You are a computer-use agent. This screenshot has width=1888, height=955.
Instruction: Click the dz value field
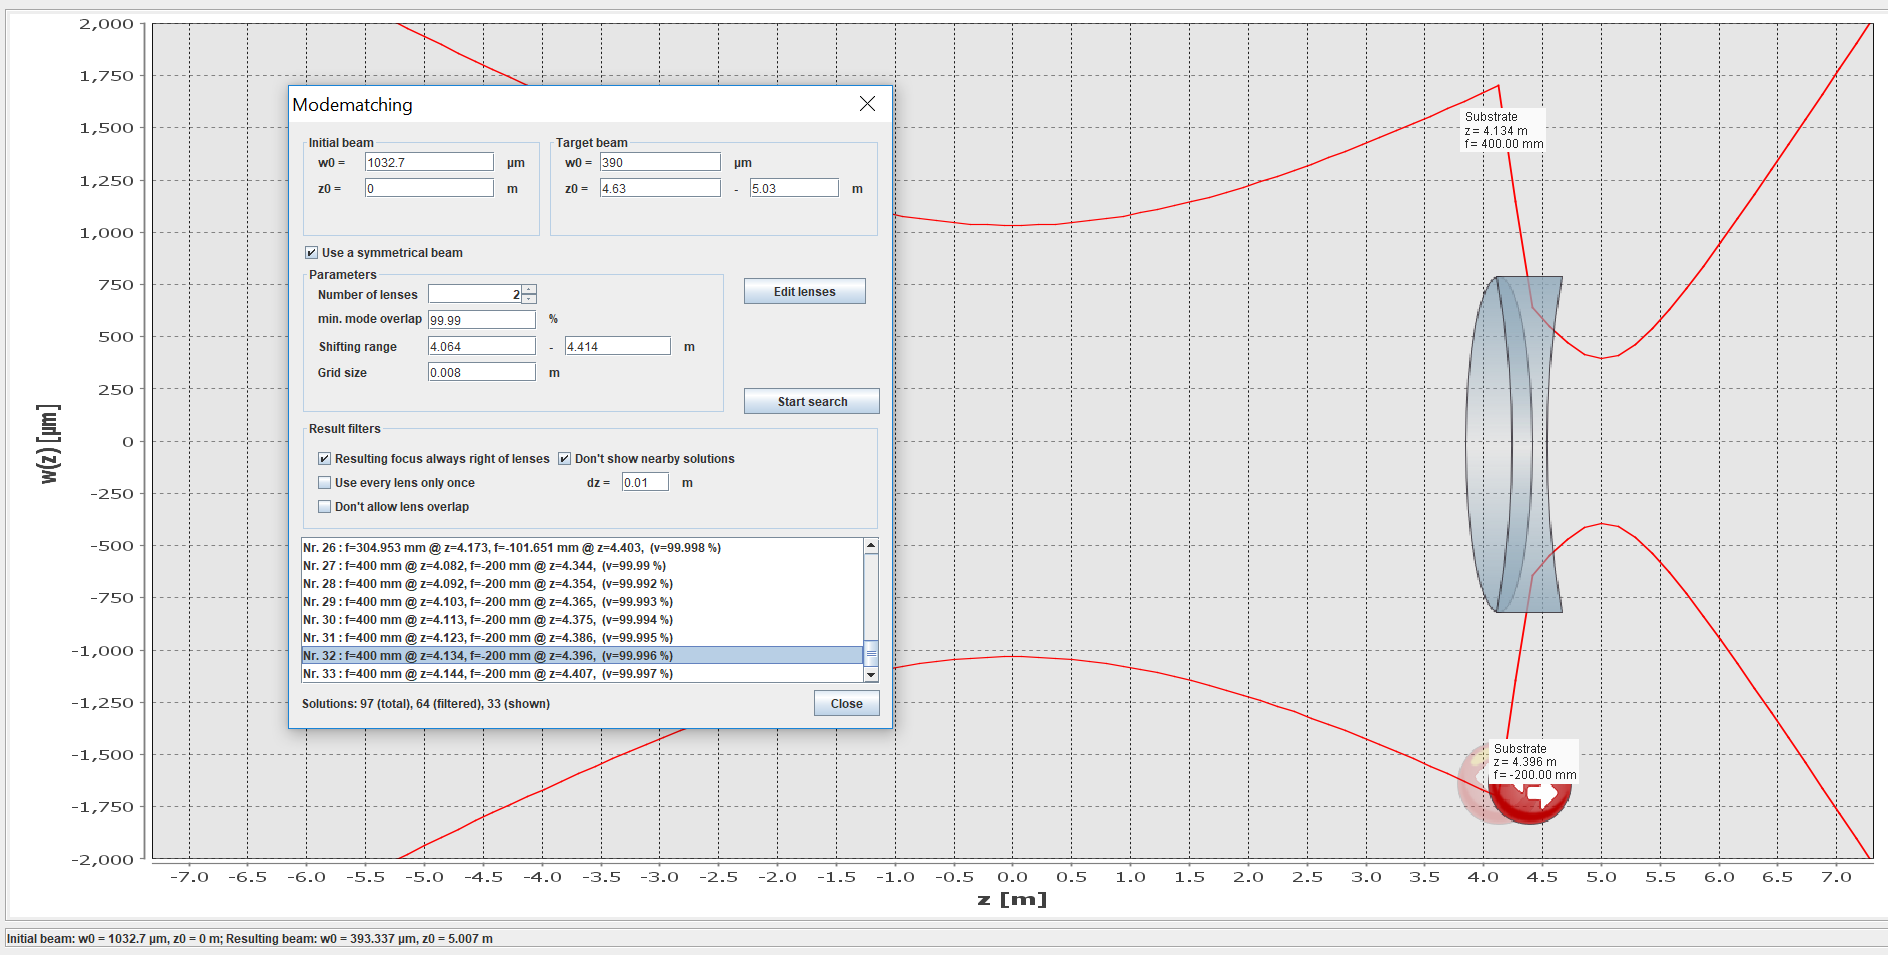[645, 482]
